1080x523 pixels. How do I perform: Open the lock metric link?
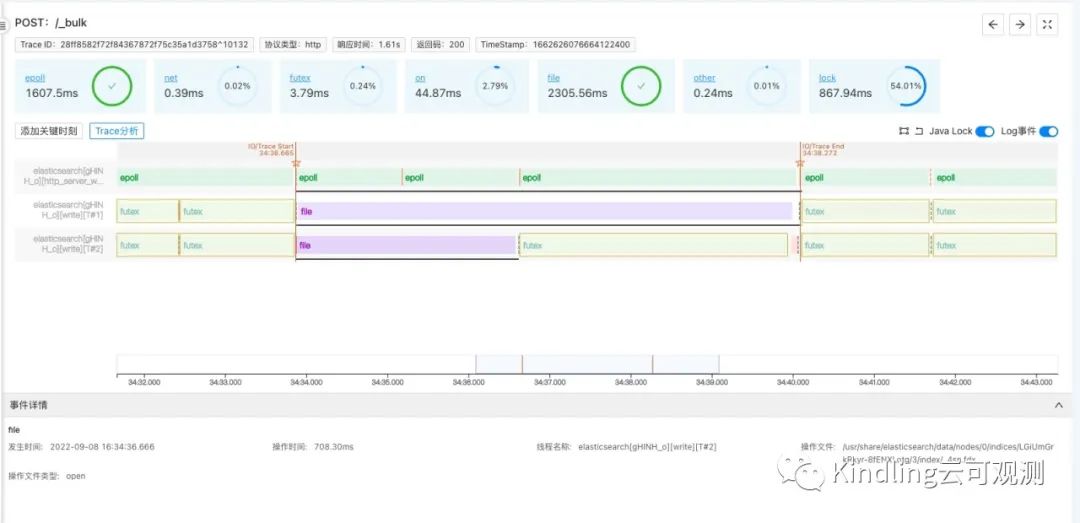click(x=827, y=78)
